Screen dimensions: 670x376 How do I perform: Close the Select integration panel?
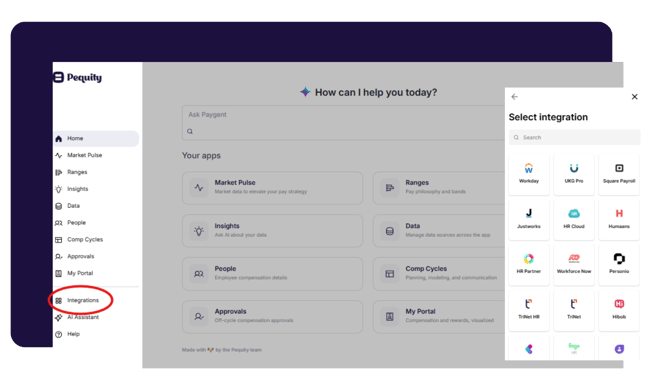click(x=635, y=97)
